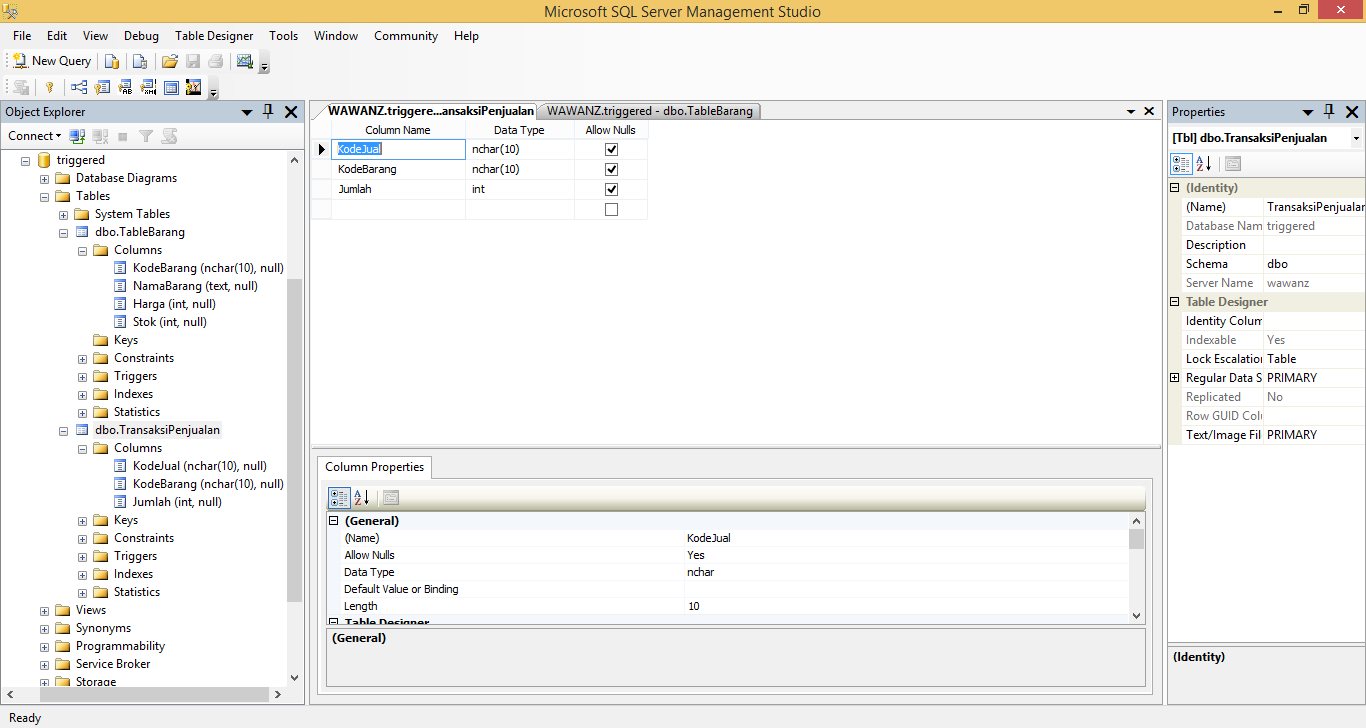Check Allow Nulls on the empty row
This screenshot has height=728, width=1366.
(611, 210)
